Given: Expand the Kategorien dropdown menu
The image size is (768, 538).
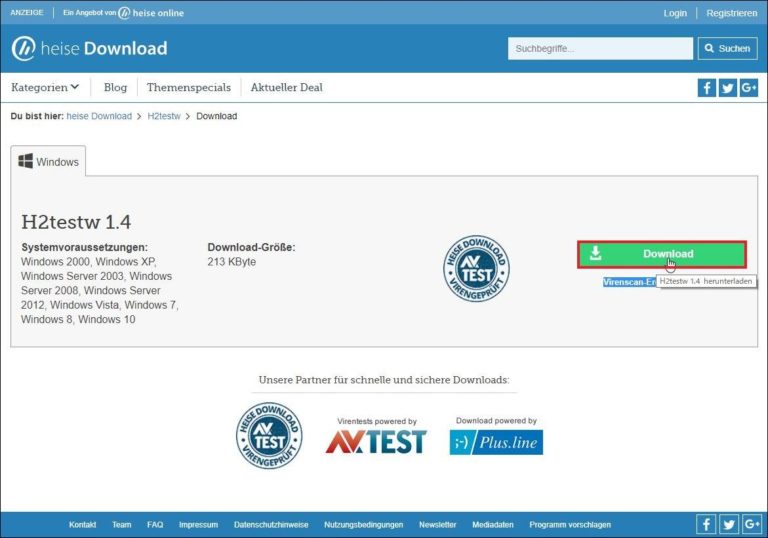Looking at the screenshot, I should pyautogui.click(x=45, y=87).
